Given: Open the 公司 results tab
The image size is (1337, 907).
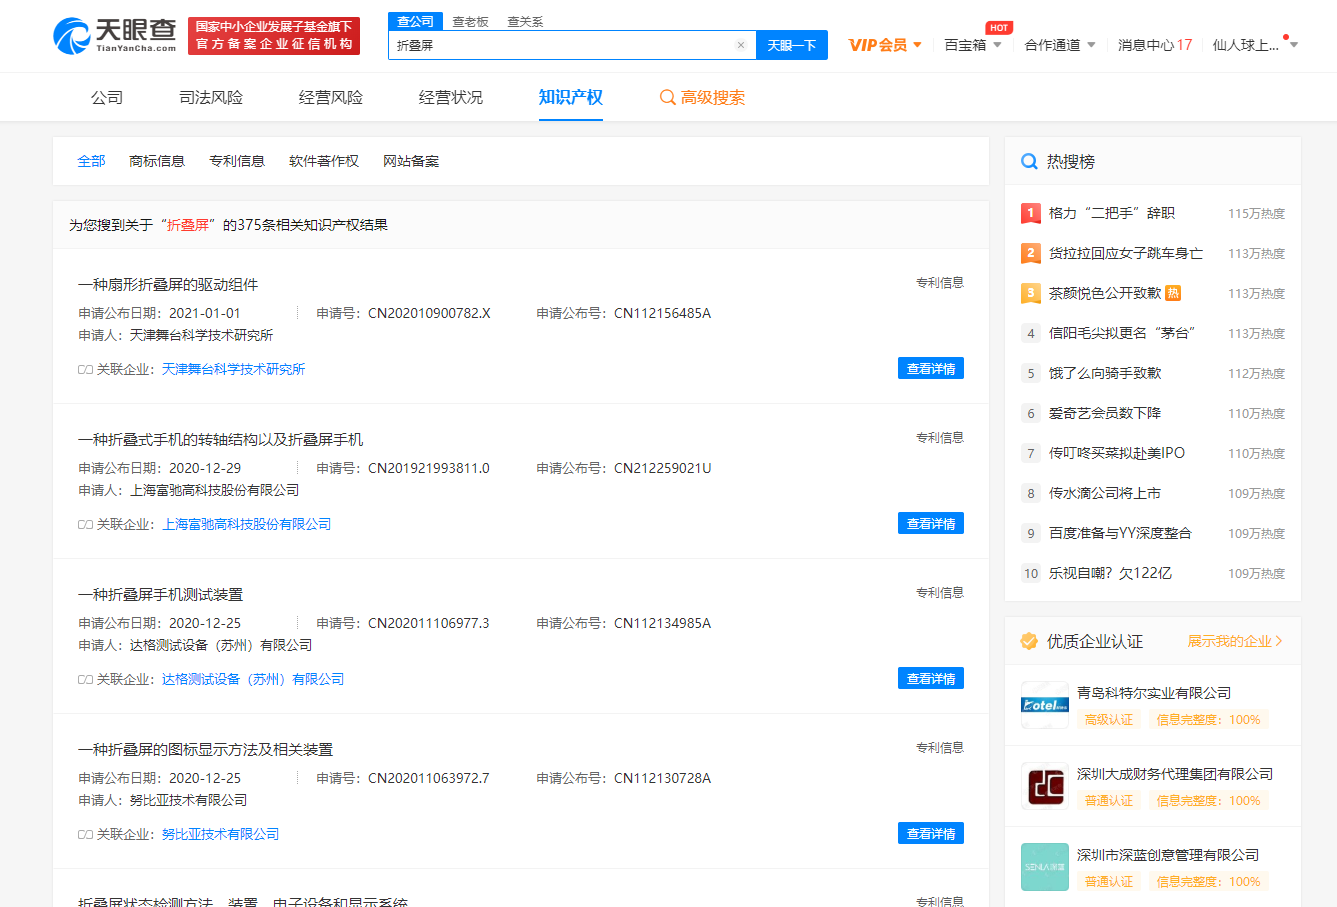Looking at the screenshot, I should pyautogui.click(x=107, y=97).
